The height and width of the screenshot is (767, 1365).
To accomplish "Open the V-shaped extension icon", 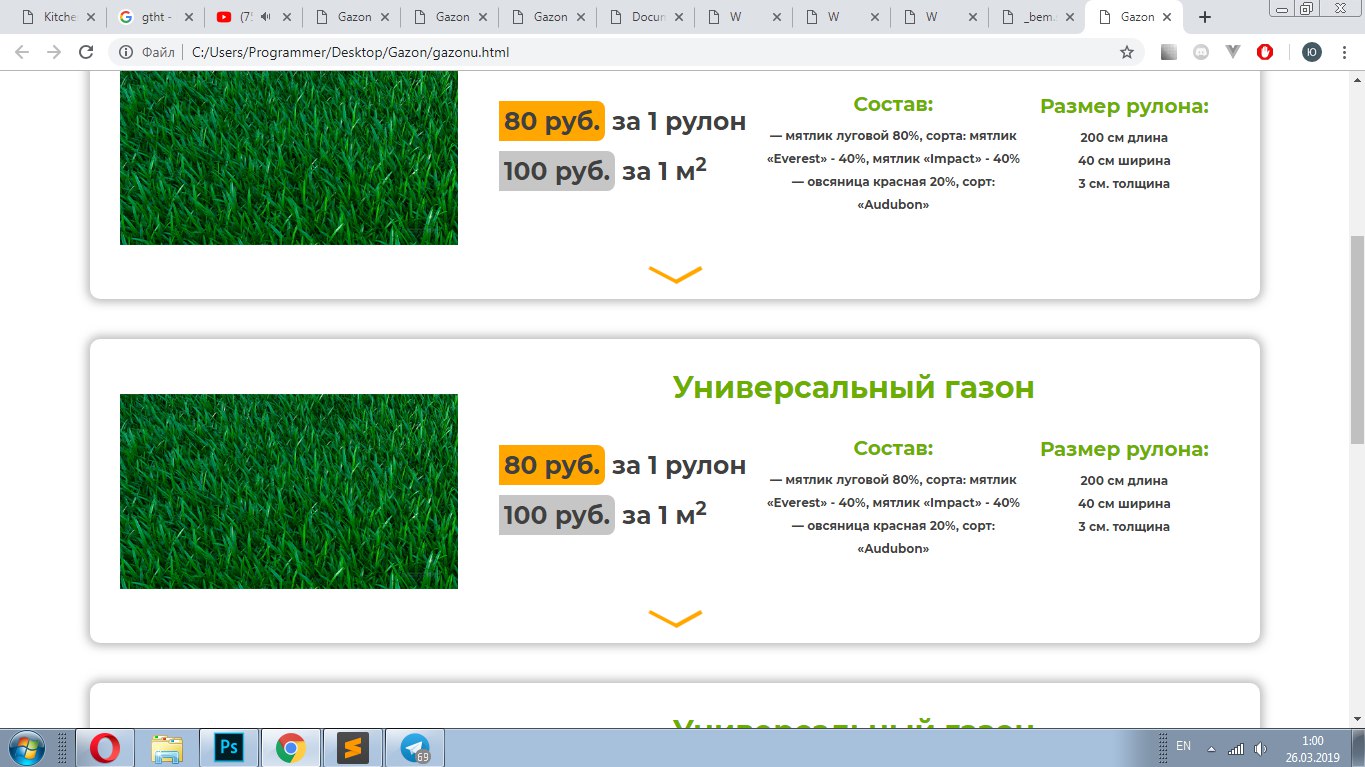I will coord(1233,52).
